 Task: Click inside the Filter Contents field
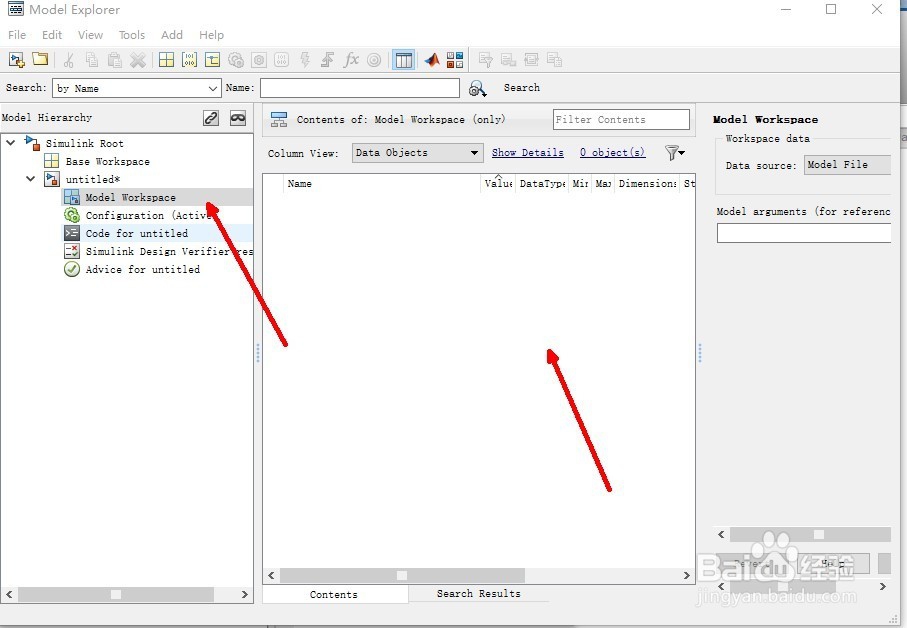pos(621,119)
